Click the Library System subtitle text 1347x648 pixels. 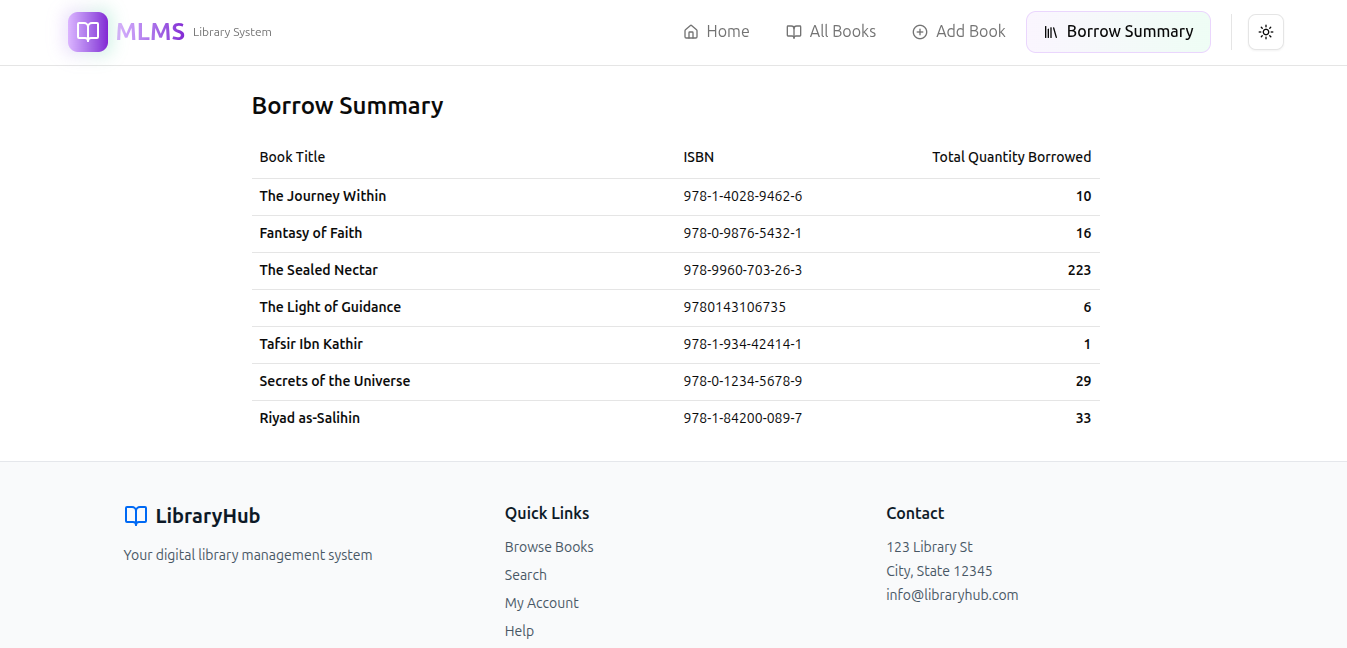click(232, 32)
